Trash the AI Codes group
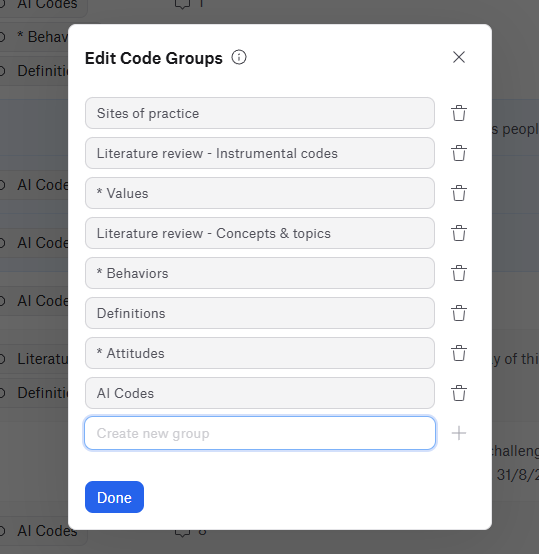 coord(459,393)
